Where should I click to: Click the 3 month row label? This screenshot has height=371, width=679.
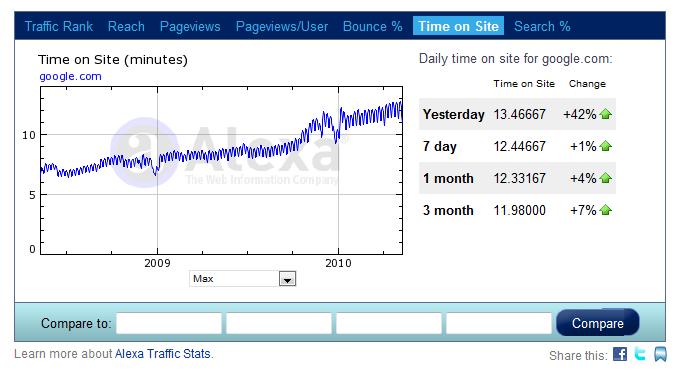coord(448,210)
